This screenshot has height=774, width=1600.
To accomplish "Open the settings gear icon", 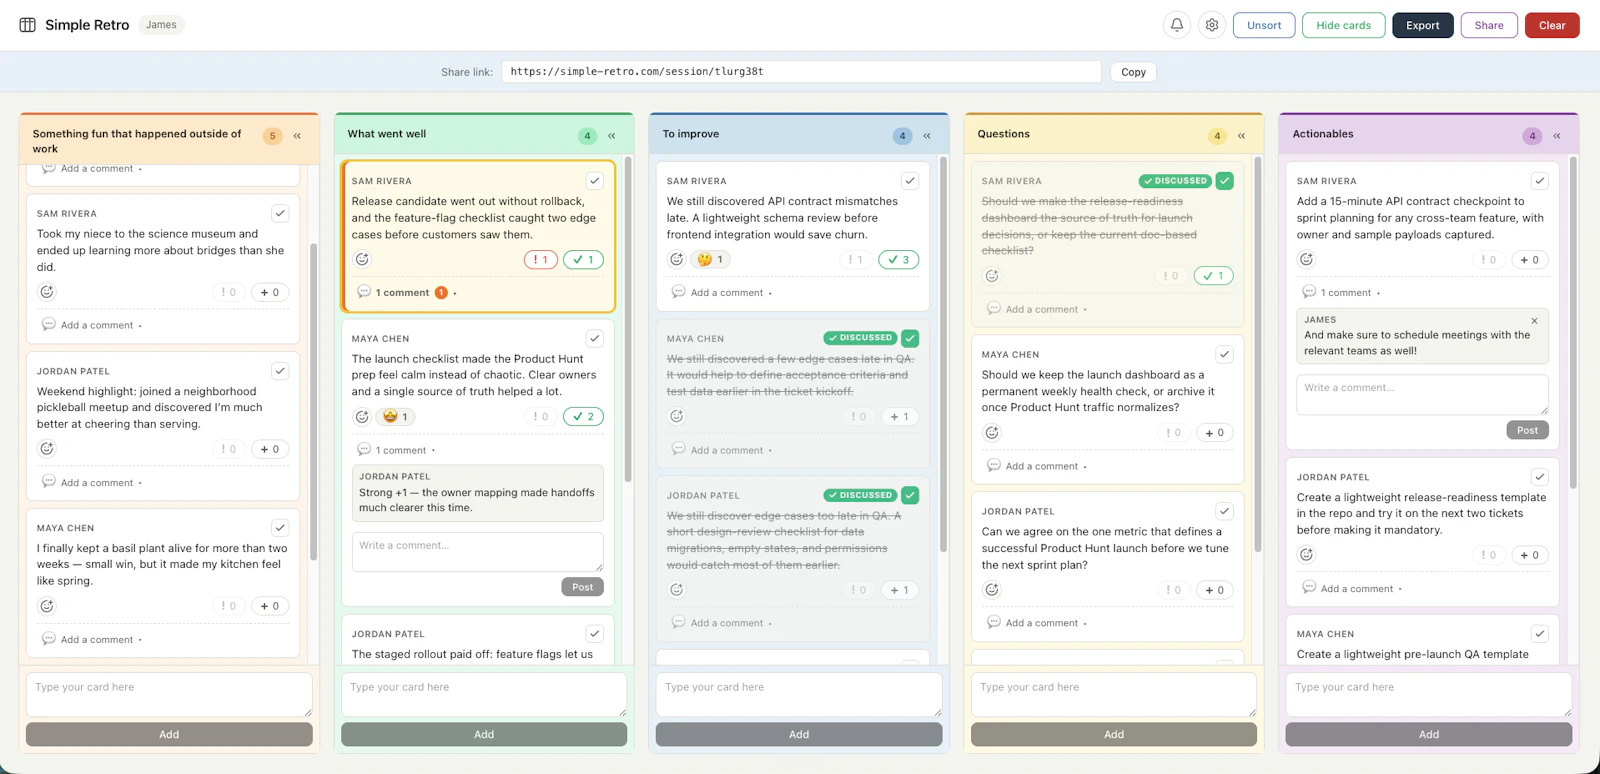I will click(x=1212, y=25).
